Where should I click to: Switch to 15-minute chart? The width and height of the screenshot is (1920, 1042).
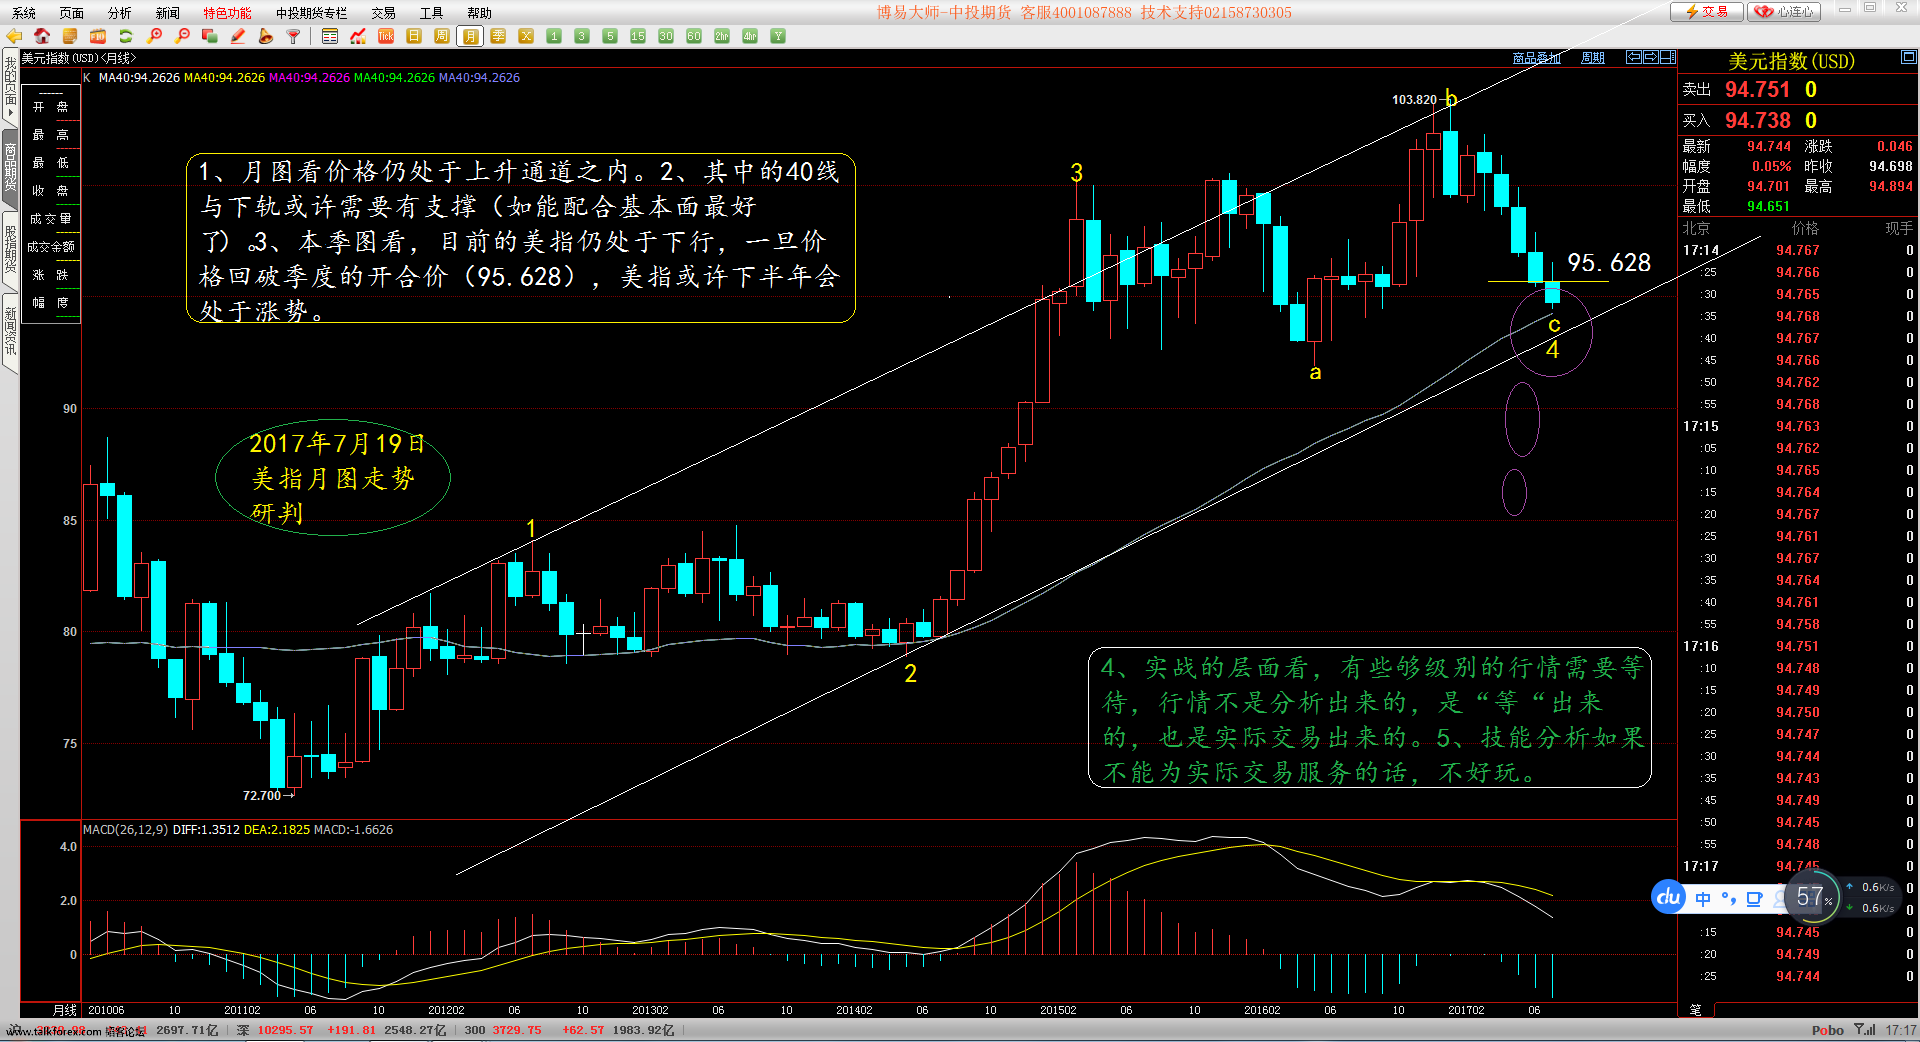[x=638, y=36]
